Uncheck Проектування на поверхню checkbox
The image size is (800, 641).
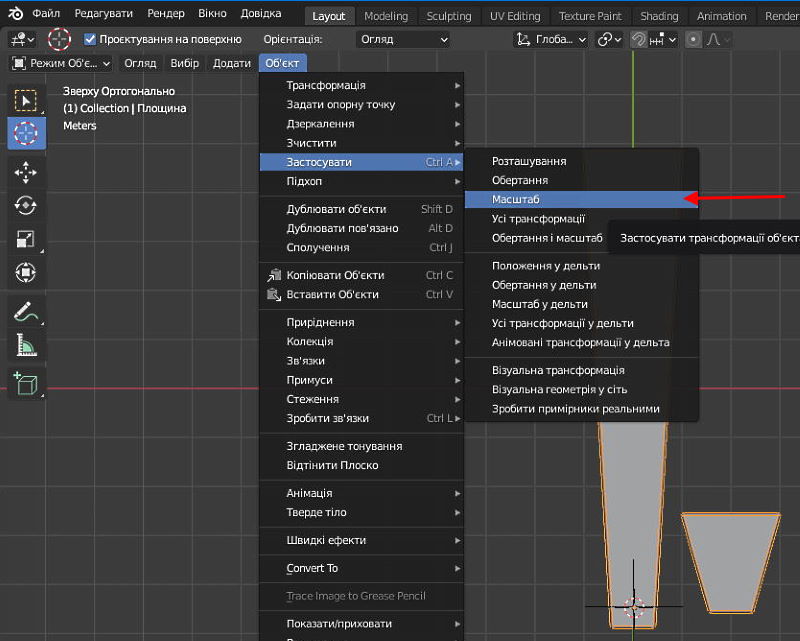point(90,39)
